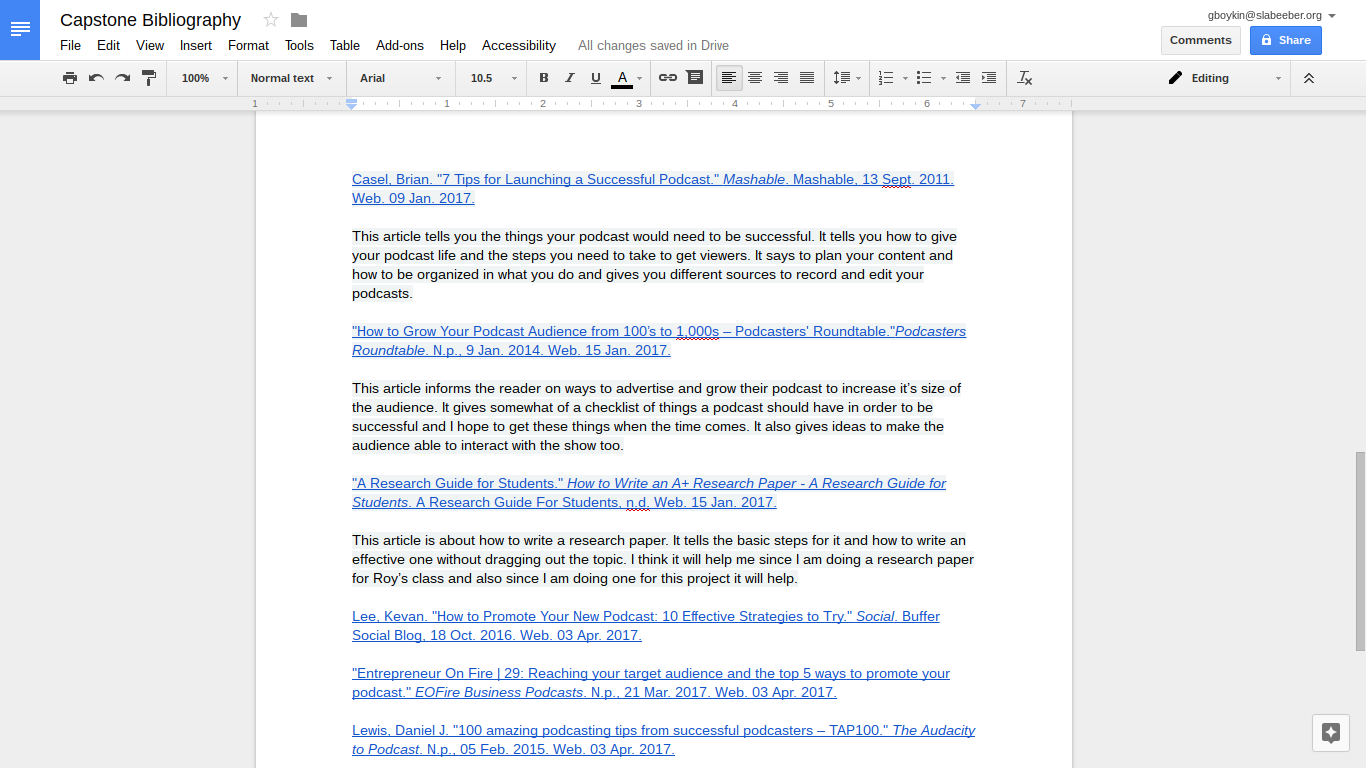Viewport: 1366px width, 768px height.
Task: Star the Capstone Bibliography document
Action: [271, 20]
